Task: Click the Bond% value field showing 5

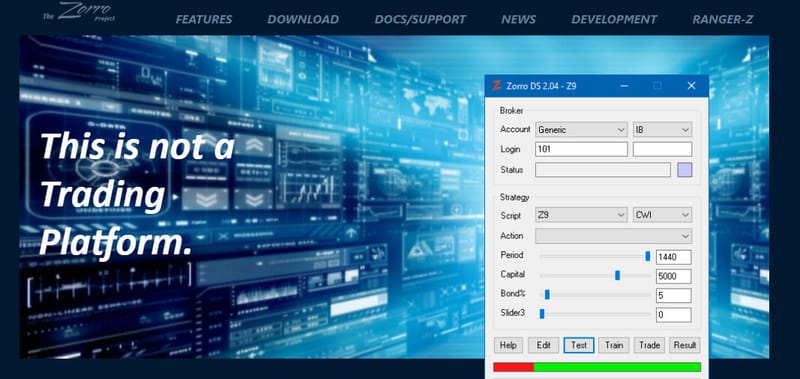Action: [673, 295]
